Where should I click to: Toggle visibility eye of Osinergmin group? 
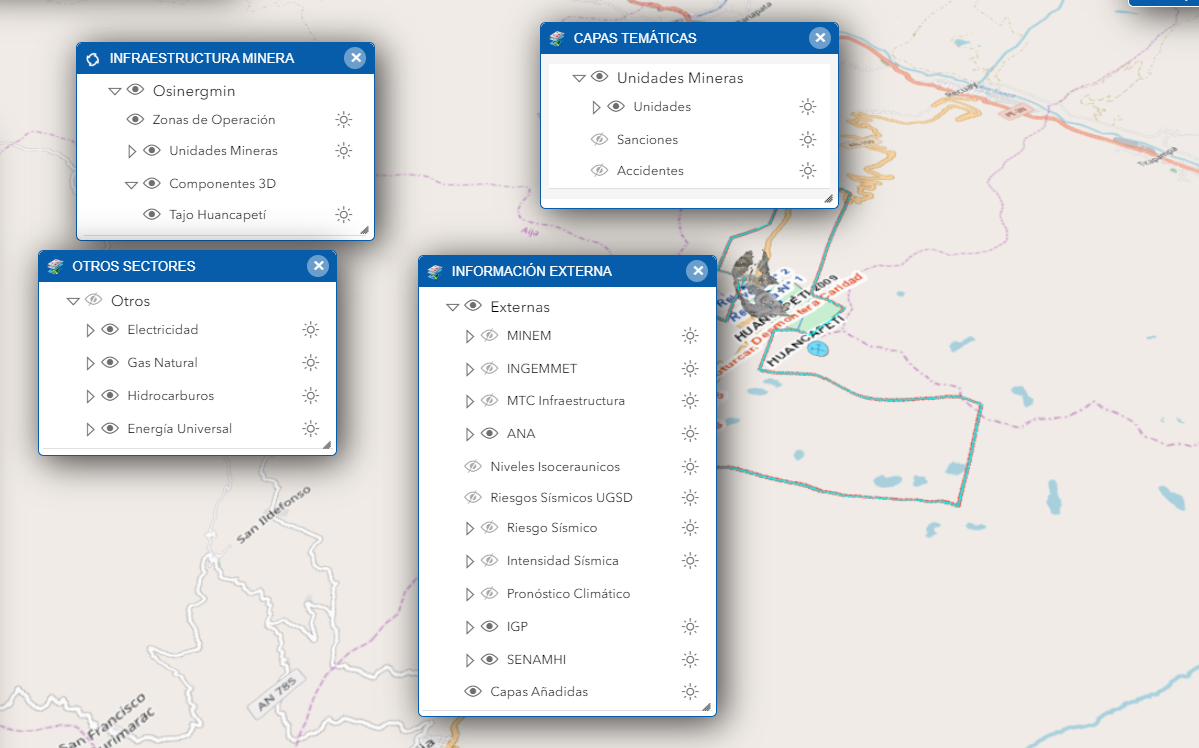pos(135,90)
